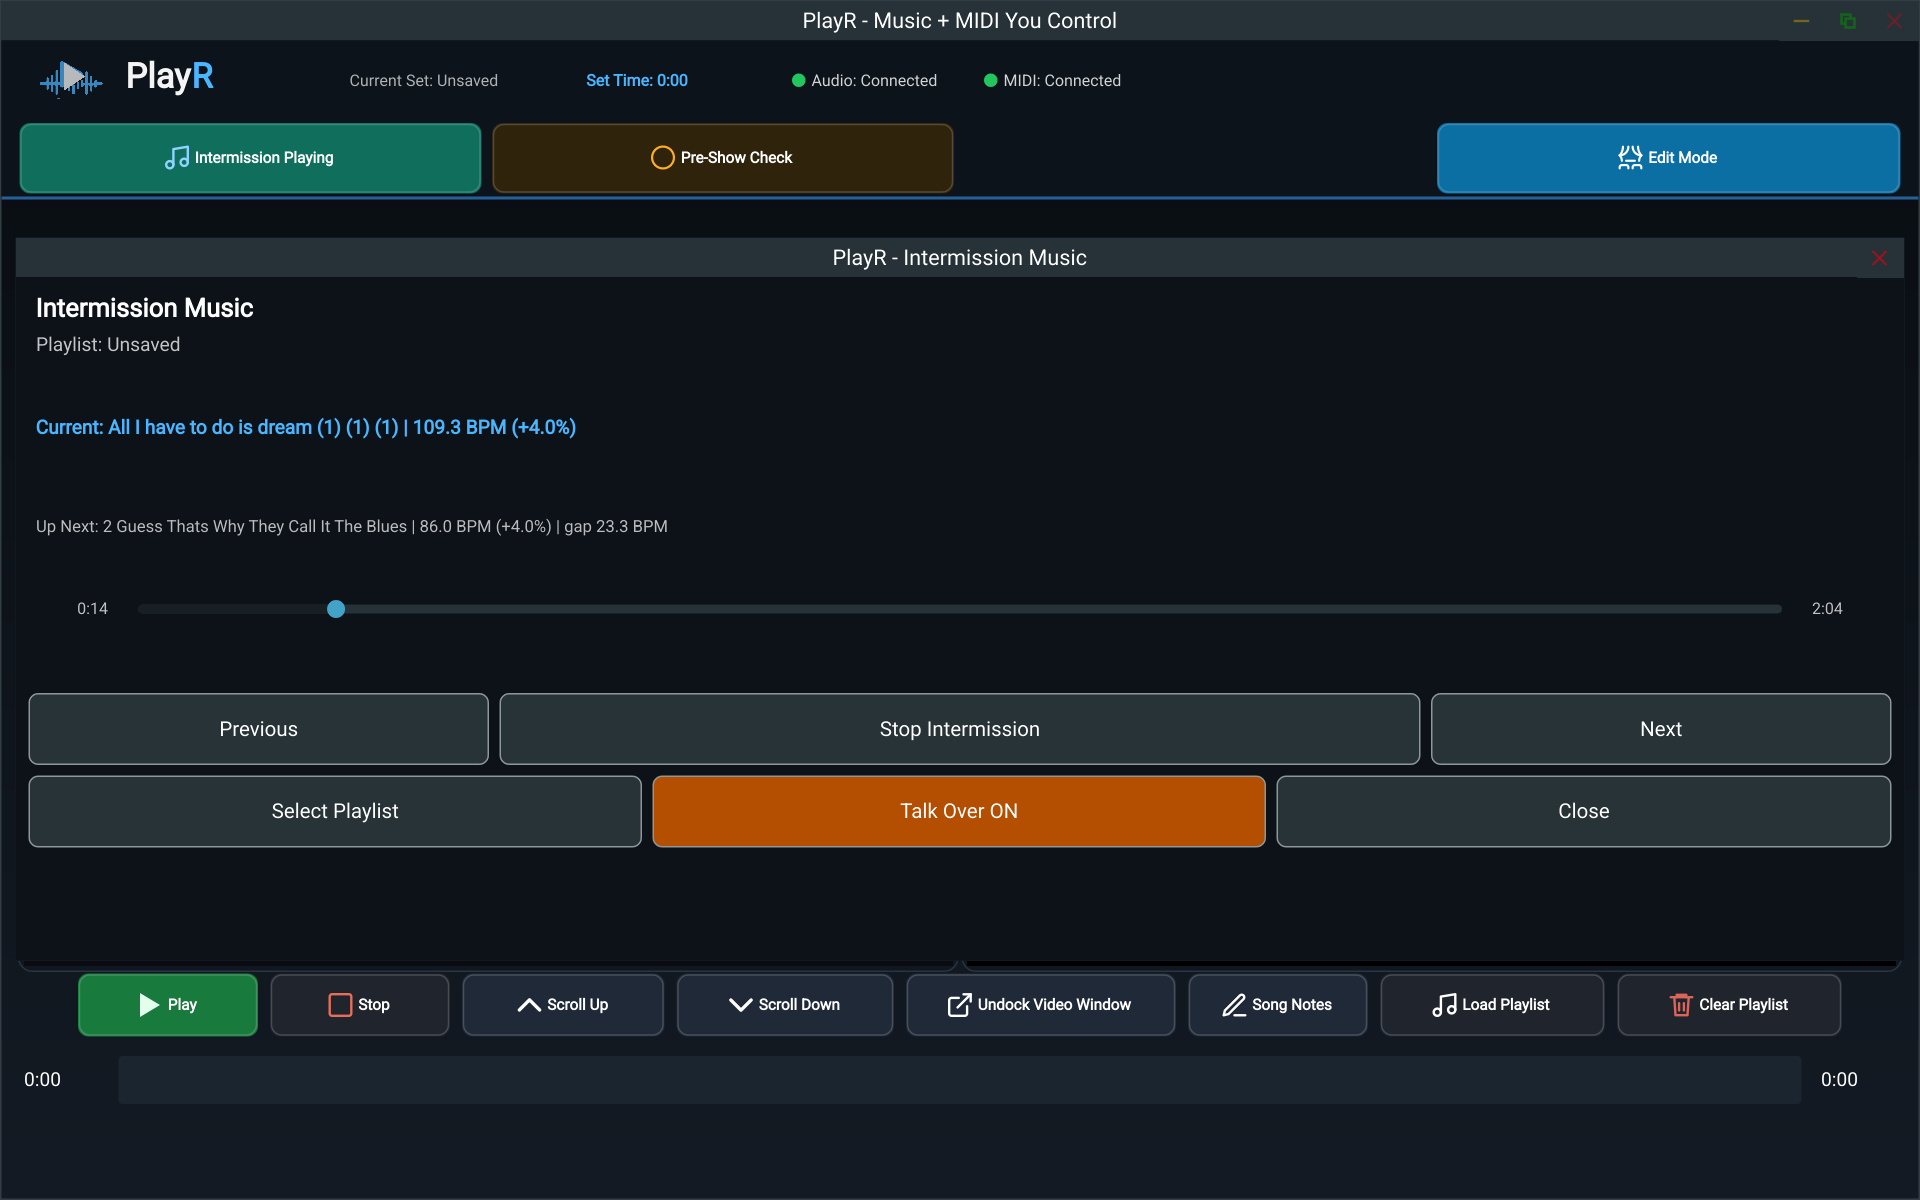Close the Intermission Music panel with red X
1920x1200 pixels.
[1880, 258]
